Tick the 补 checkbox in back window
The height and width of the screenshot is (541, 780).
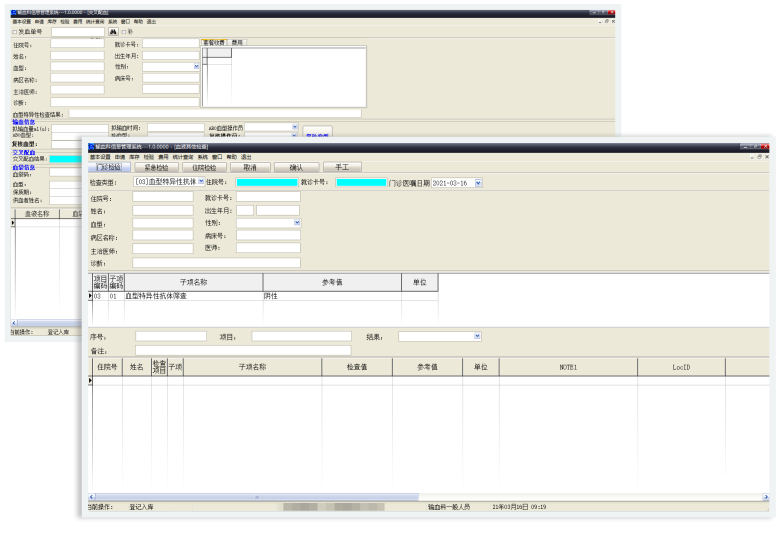click(x=124, y=32)
